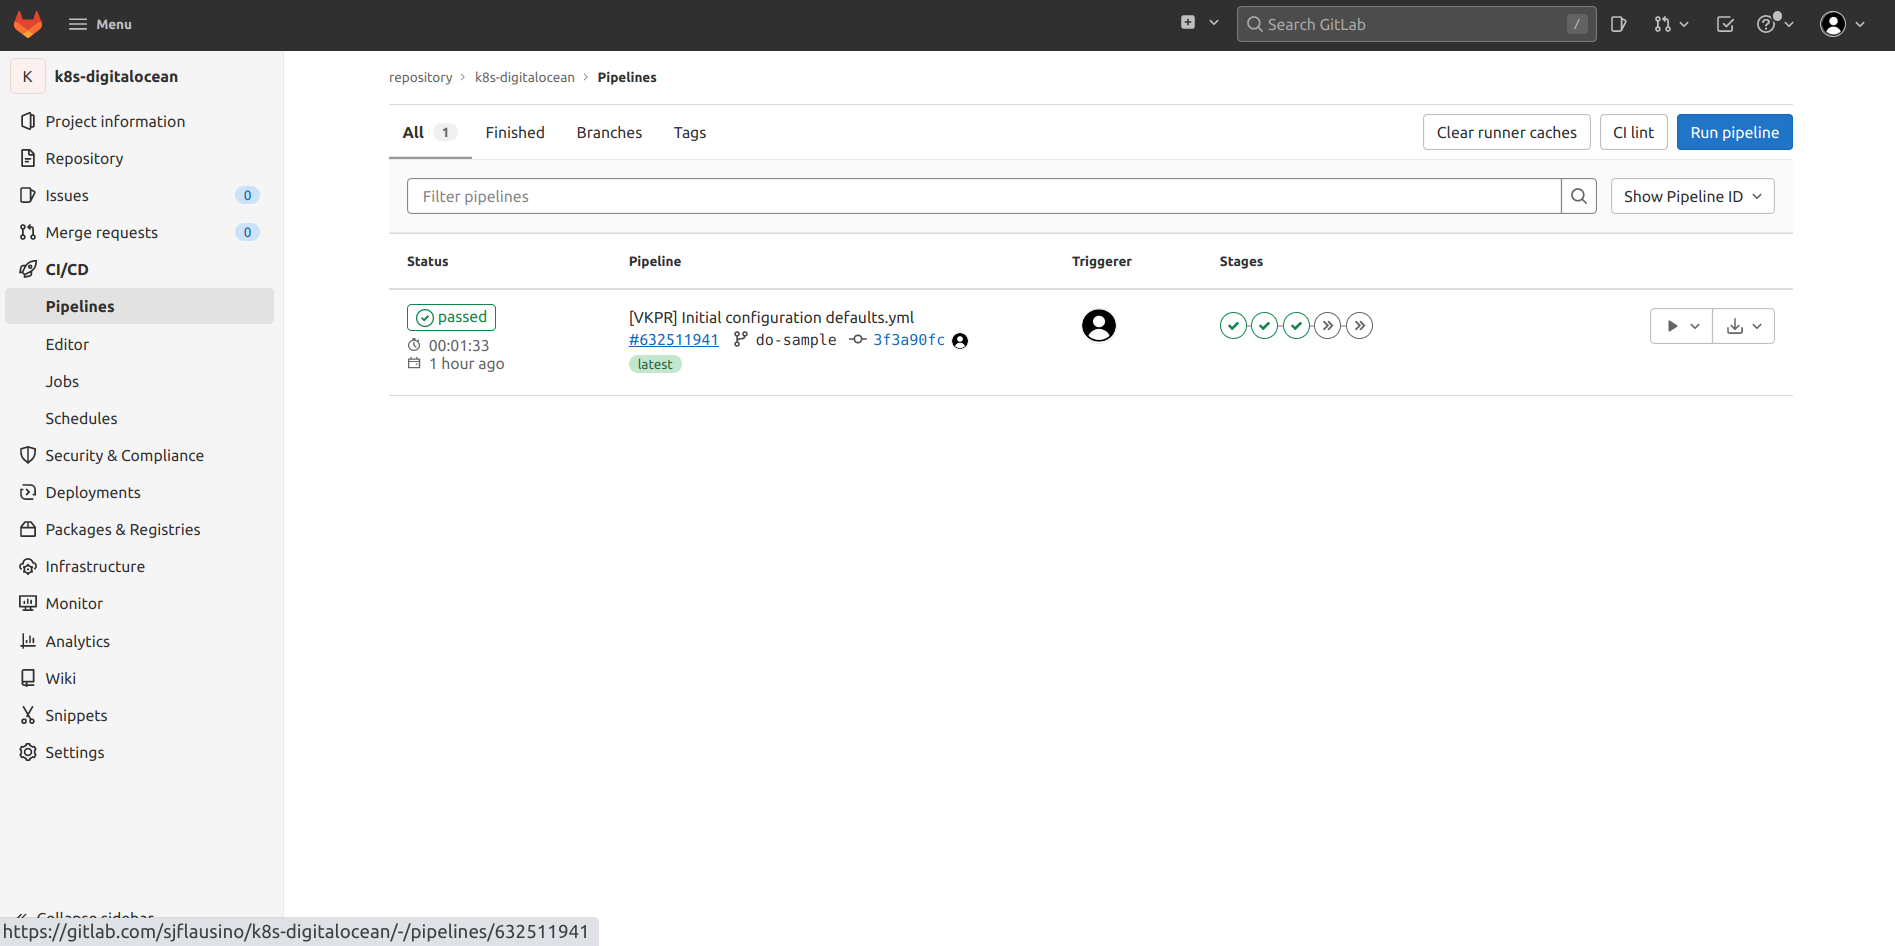Click the triggerer user avatar
This screenshot has height=946, width=1895.
(1099, 325)
